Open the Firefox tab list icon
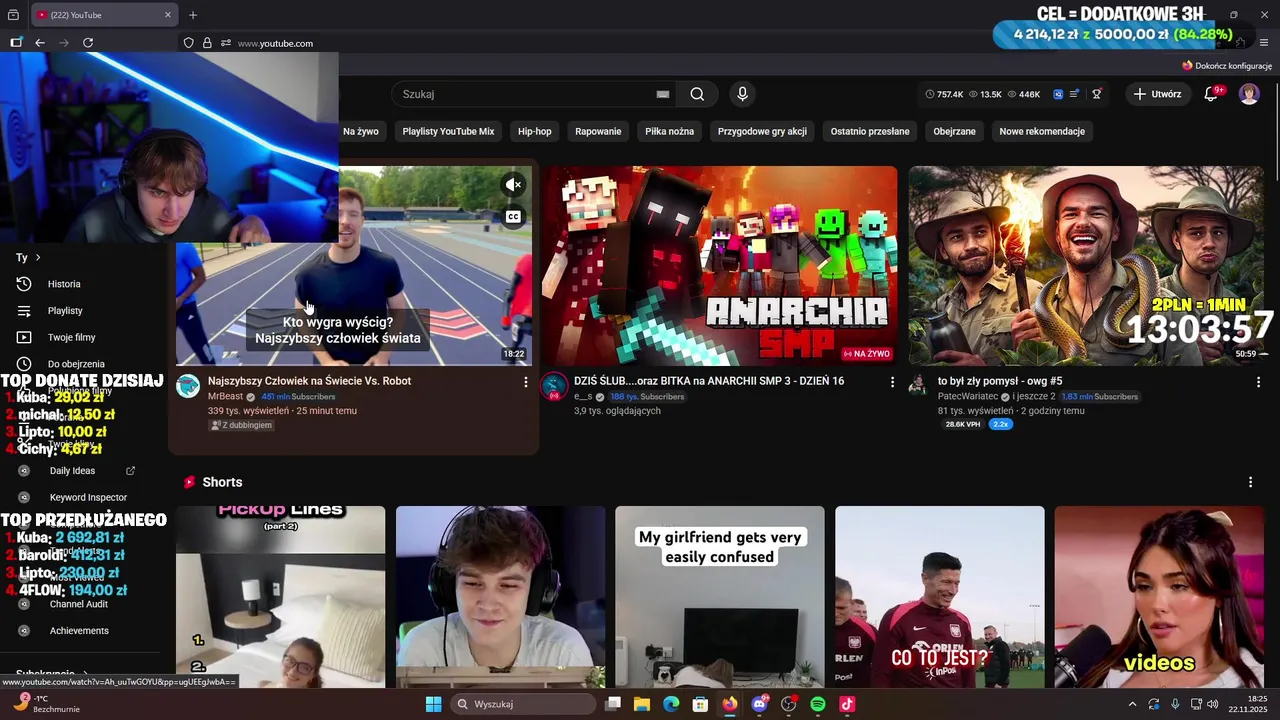The image size is (1280, 720). pyautogui.click(x=13, y=15)
